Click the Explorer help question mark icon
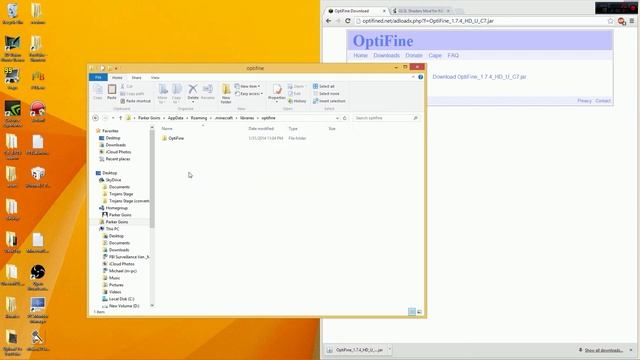640x360 pixels. pos(420,77)
